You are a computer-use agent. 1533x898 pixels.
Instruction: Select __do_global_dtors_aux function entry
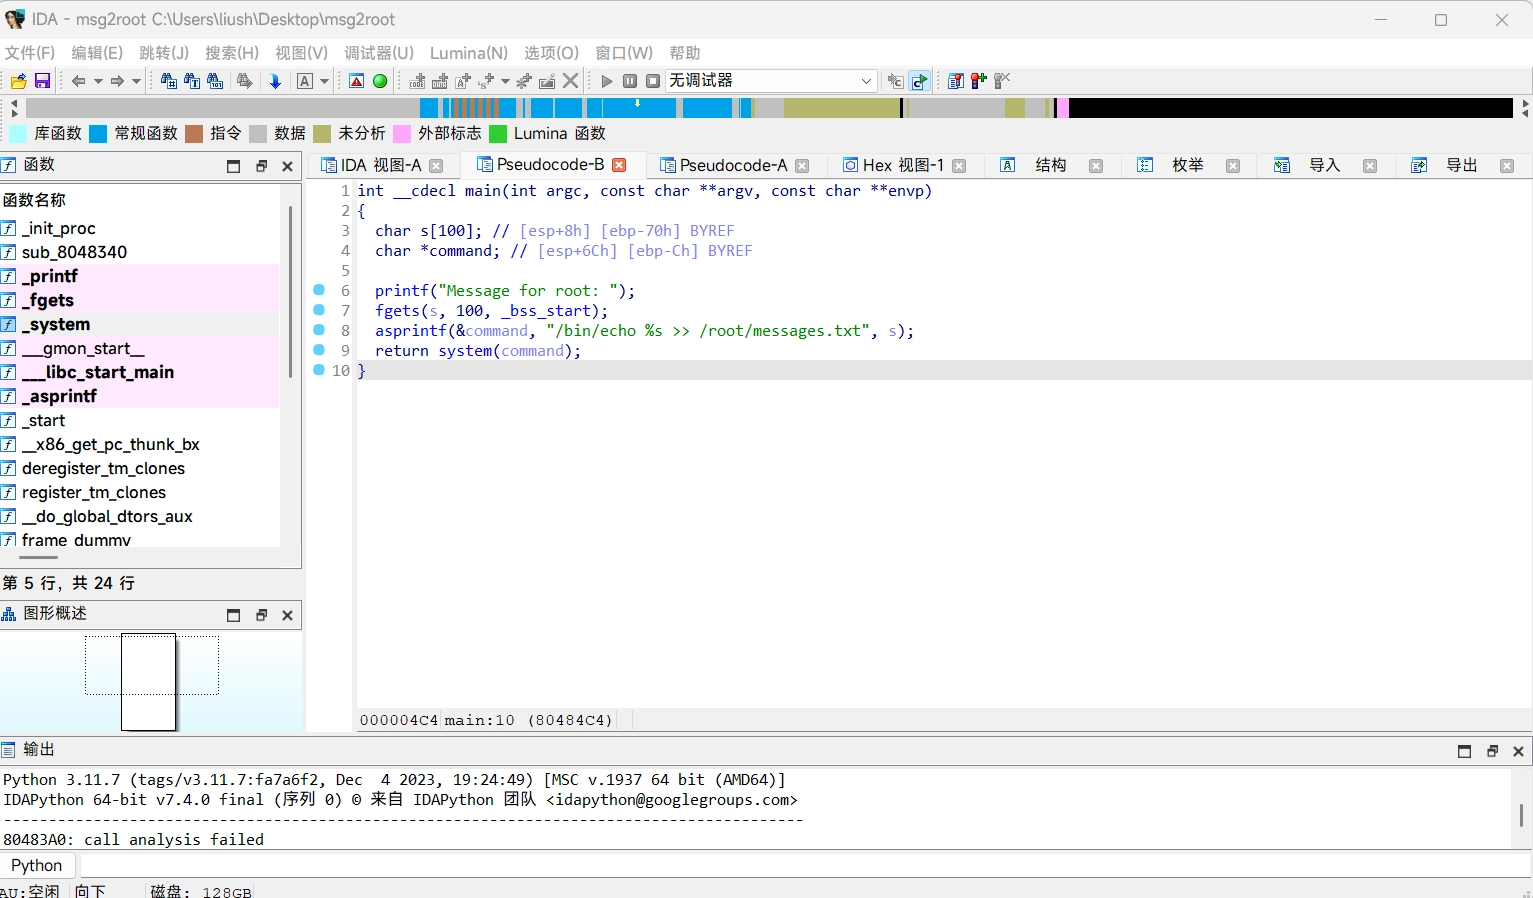click(140, 516)
